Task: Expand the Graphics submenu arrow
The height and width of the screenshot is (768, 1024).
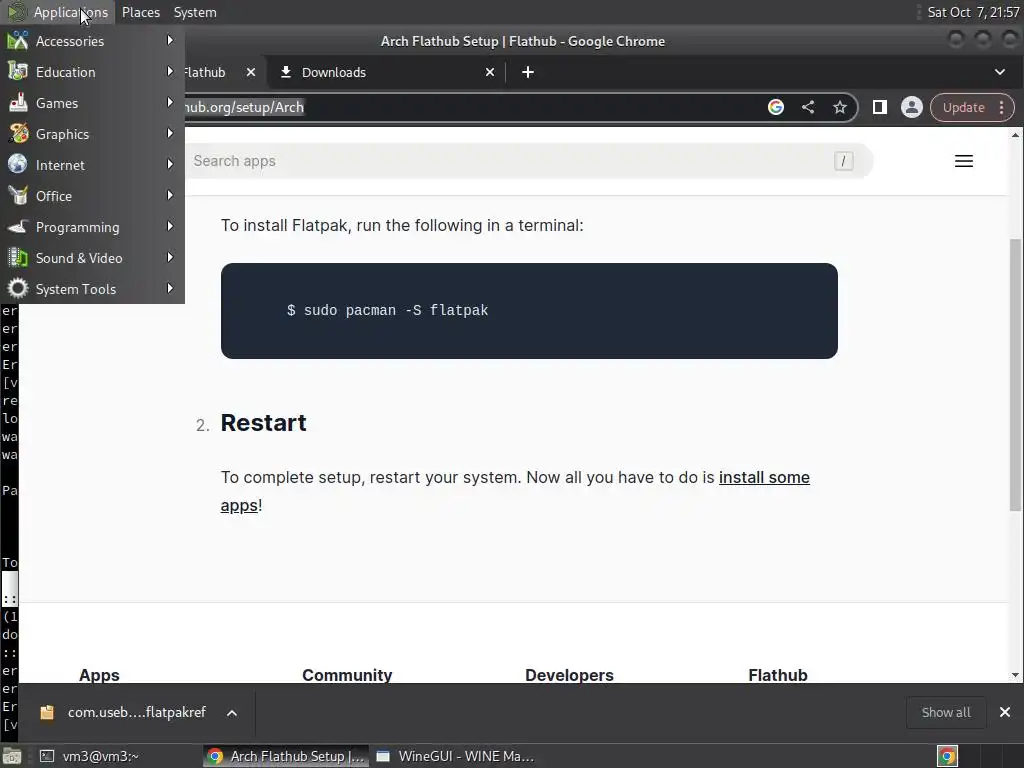Action: pos(170,133)
